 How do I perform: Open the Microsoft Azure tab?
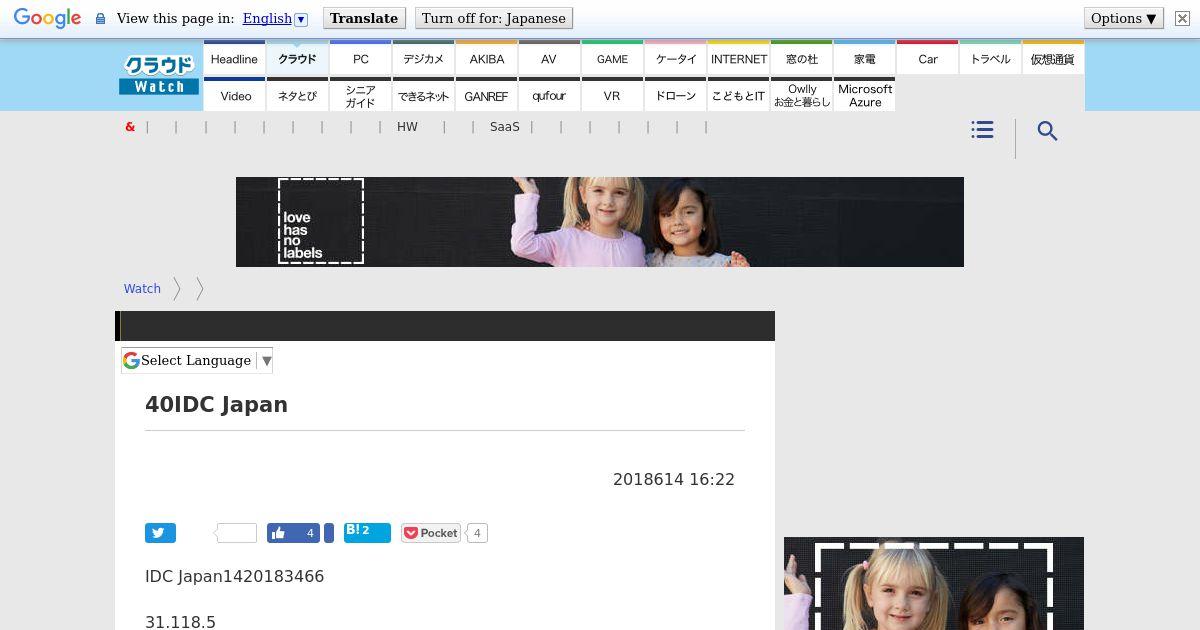click(x=864, y=95)
